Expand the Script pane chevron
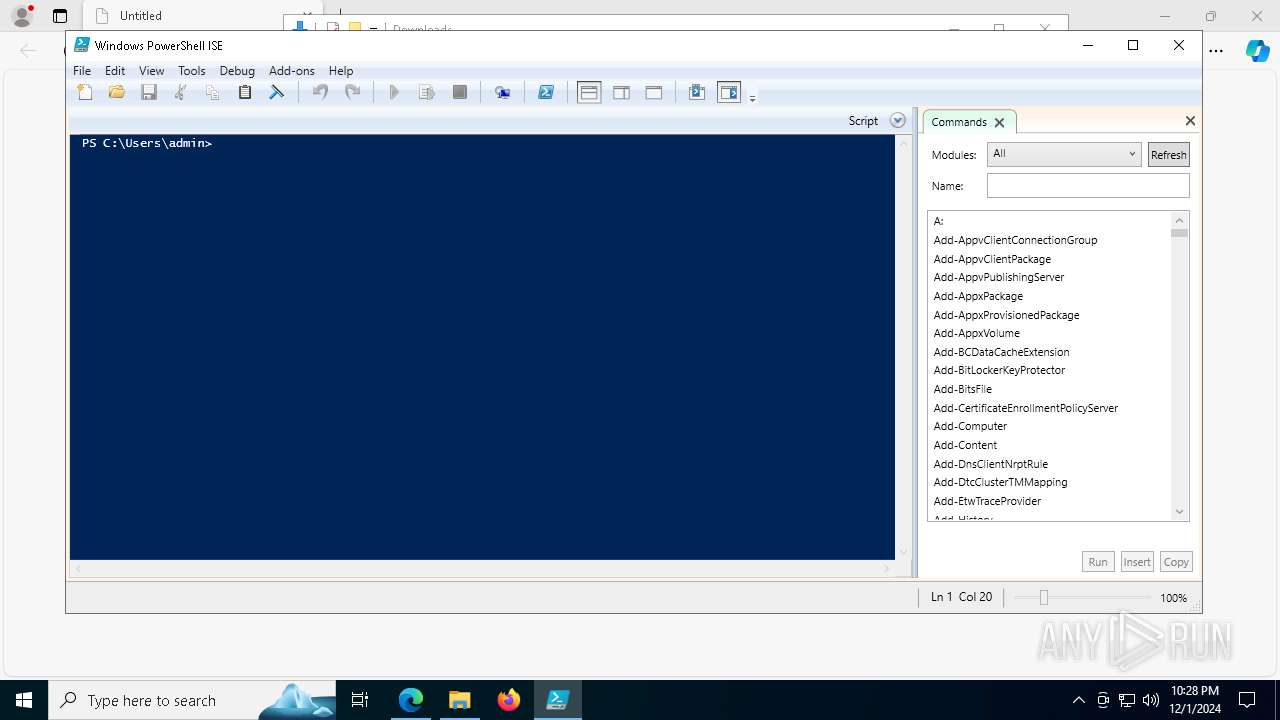Viewport: 1280px width, 720px height. click(898, 120)
